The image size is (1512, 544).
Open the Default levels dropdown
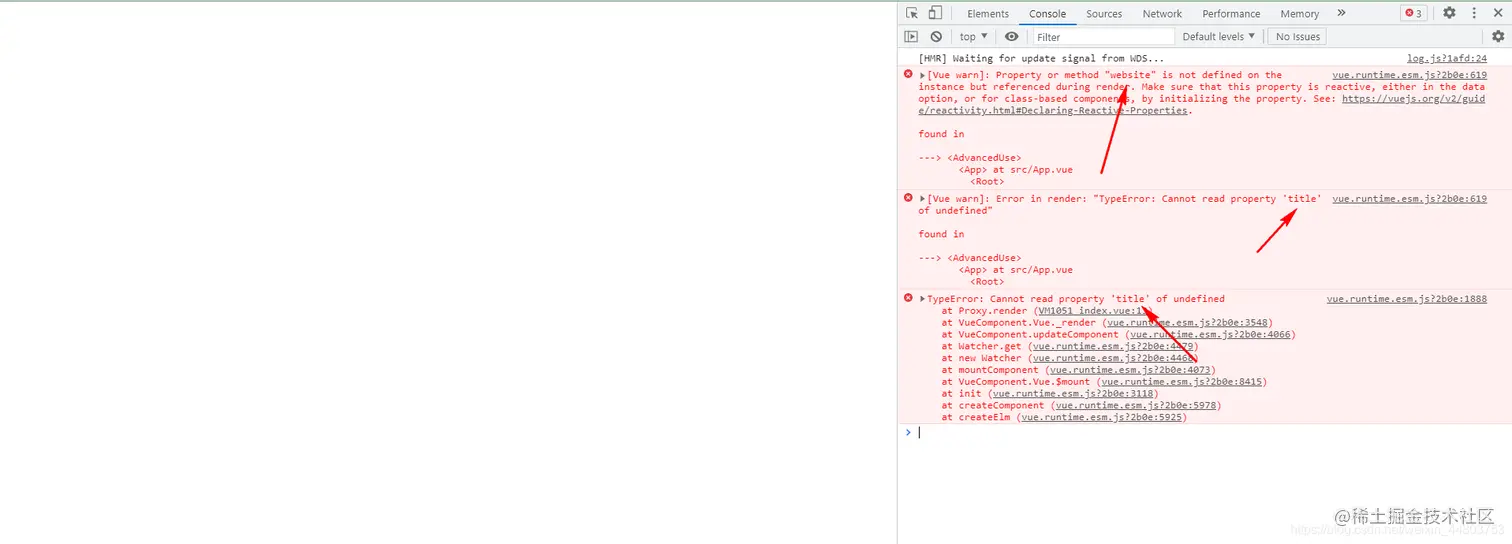1218,36
